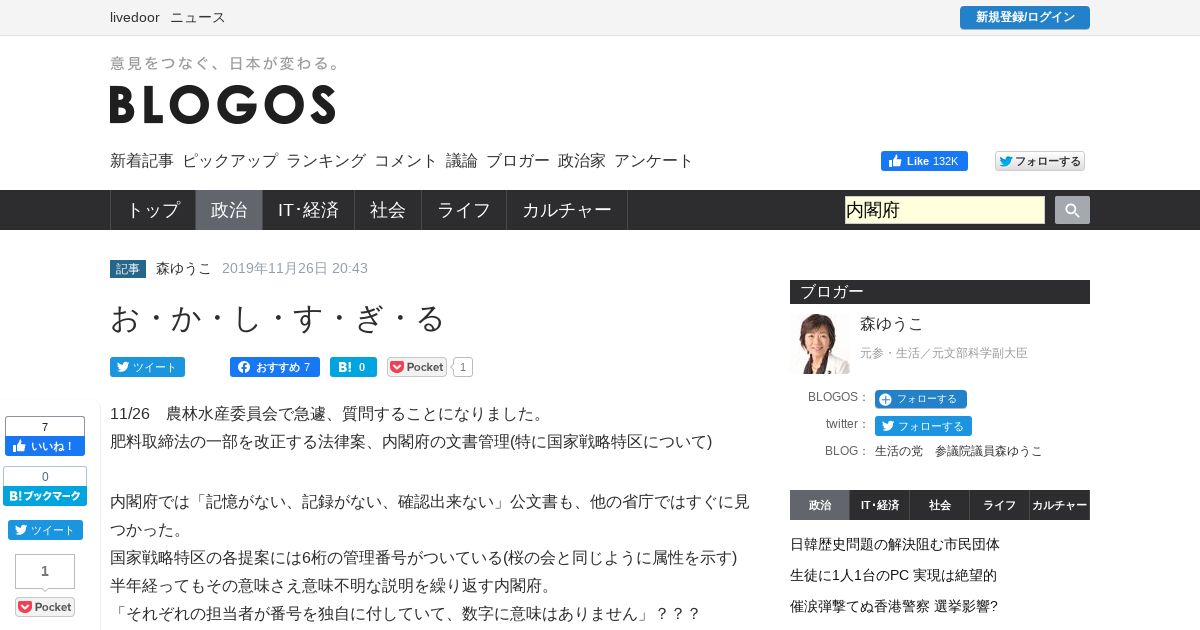
Task: Click the Hatena B! 0 button under title
Action: pyautogui.click(x=353, y=367)
